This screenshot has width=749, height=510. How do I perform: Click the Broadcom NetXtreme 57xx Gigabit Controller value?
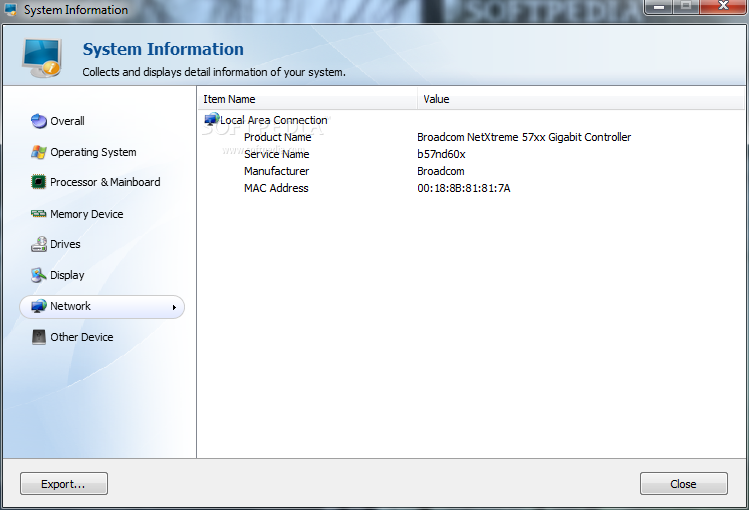click(x=524, y=138)
